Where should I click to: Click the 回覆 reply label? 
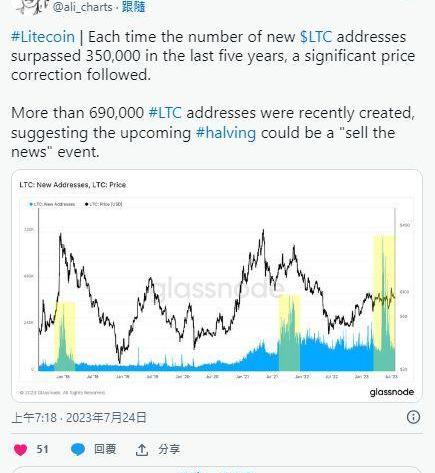[x=105, y=449]
